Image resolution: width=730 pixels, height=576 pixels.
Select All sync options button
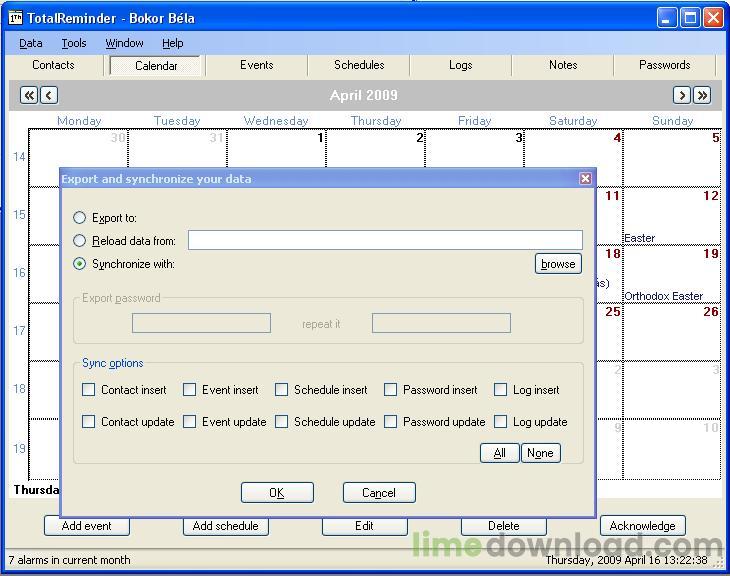pyautogui.click(x=500, y=453)
